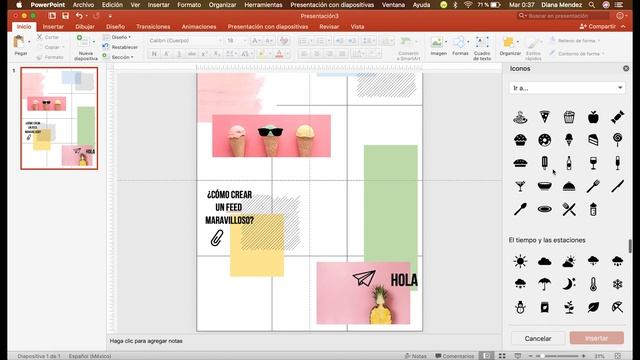Click the undo arrow icon

click(x=79, y=16)
